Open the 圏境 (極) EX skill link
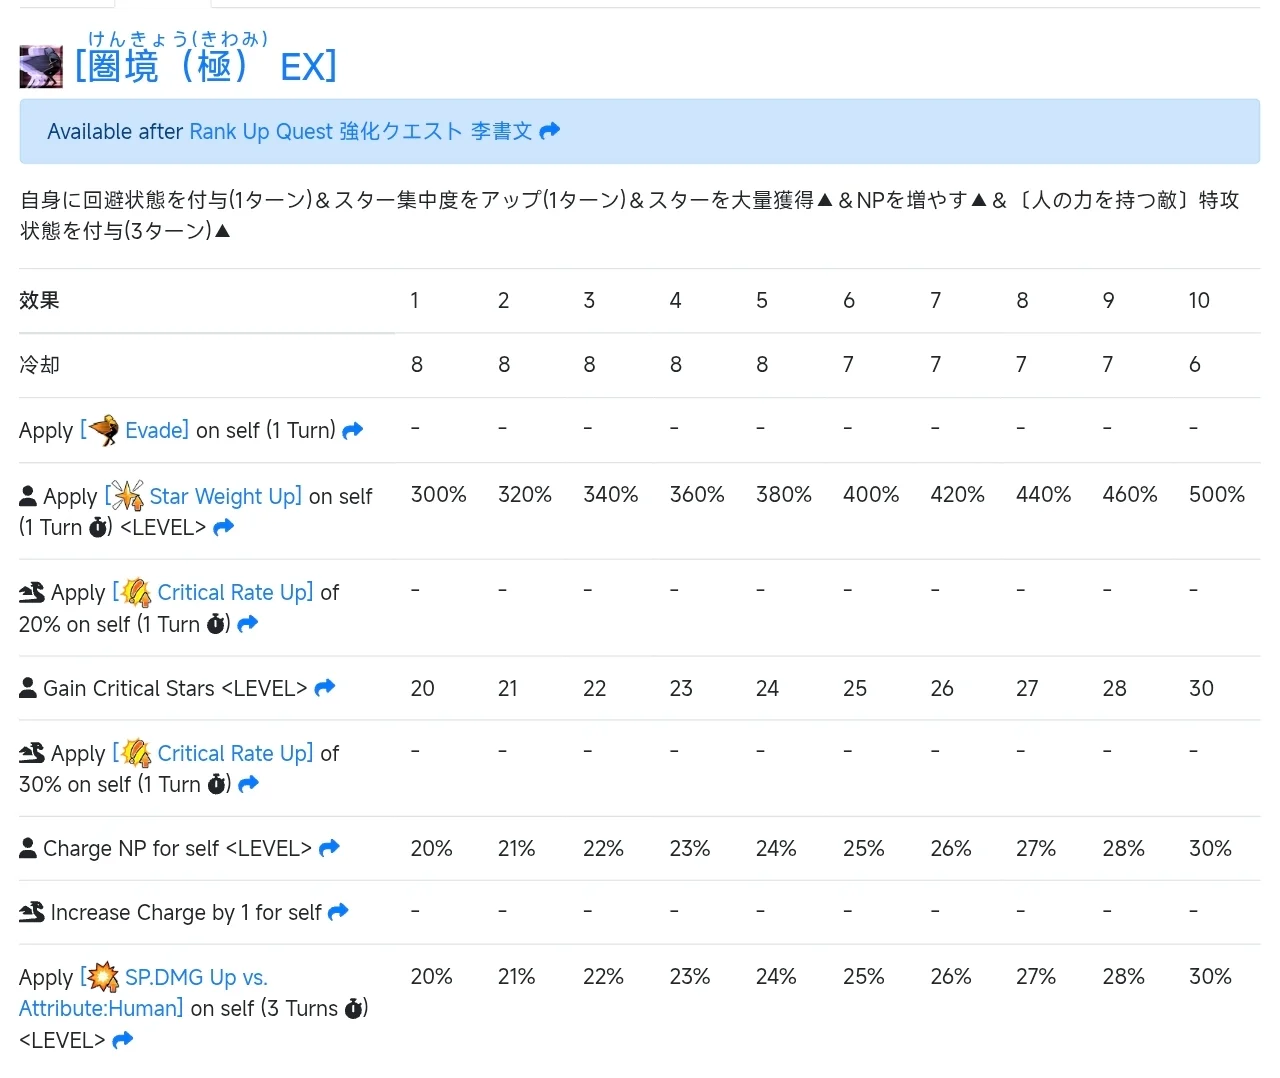The image size is (1280, 1078). 206,67
